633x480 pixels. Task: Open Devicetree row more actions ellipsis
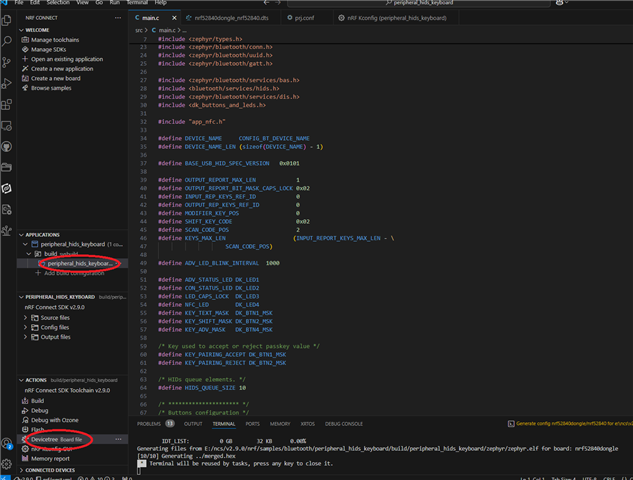[118, 439]
